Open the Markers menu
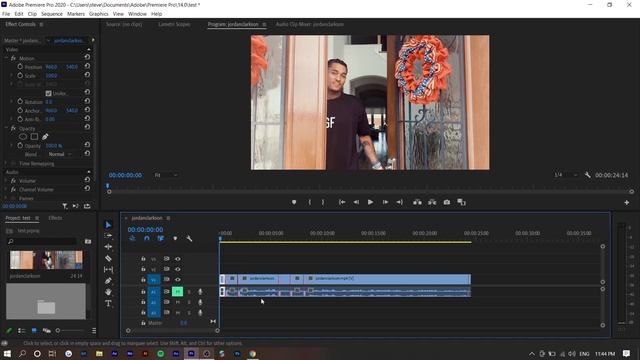The width and height of the screenshot is (640, 360). [76, 14]
